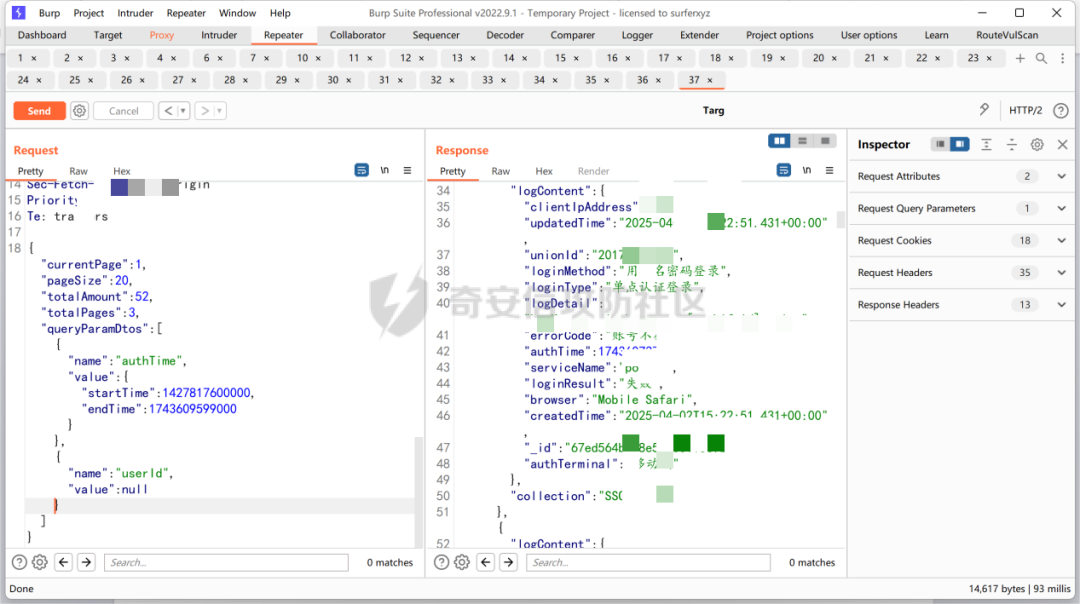Click the Send request button

tap(39, 111)
